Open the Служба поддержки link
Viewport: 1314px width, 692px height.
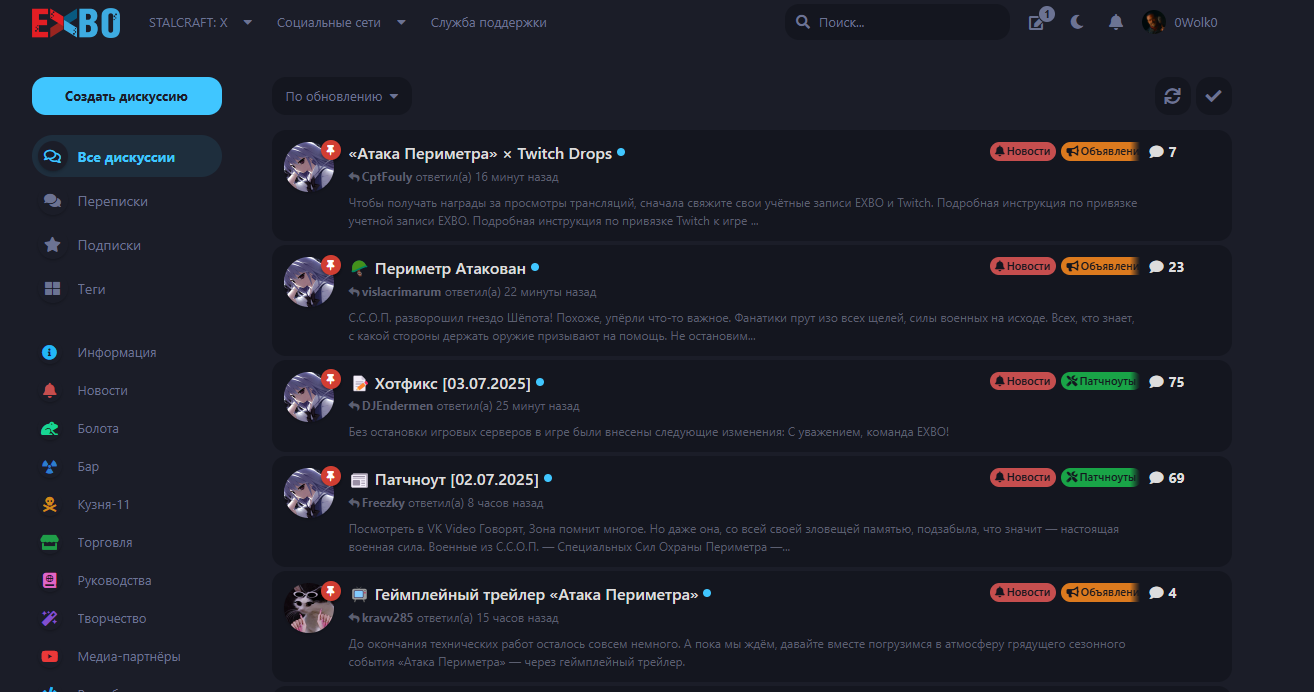[x=488, y=22]
